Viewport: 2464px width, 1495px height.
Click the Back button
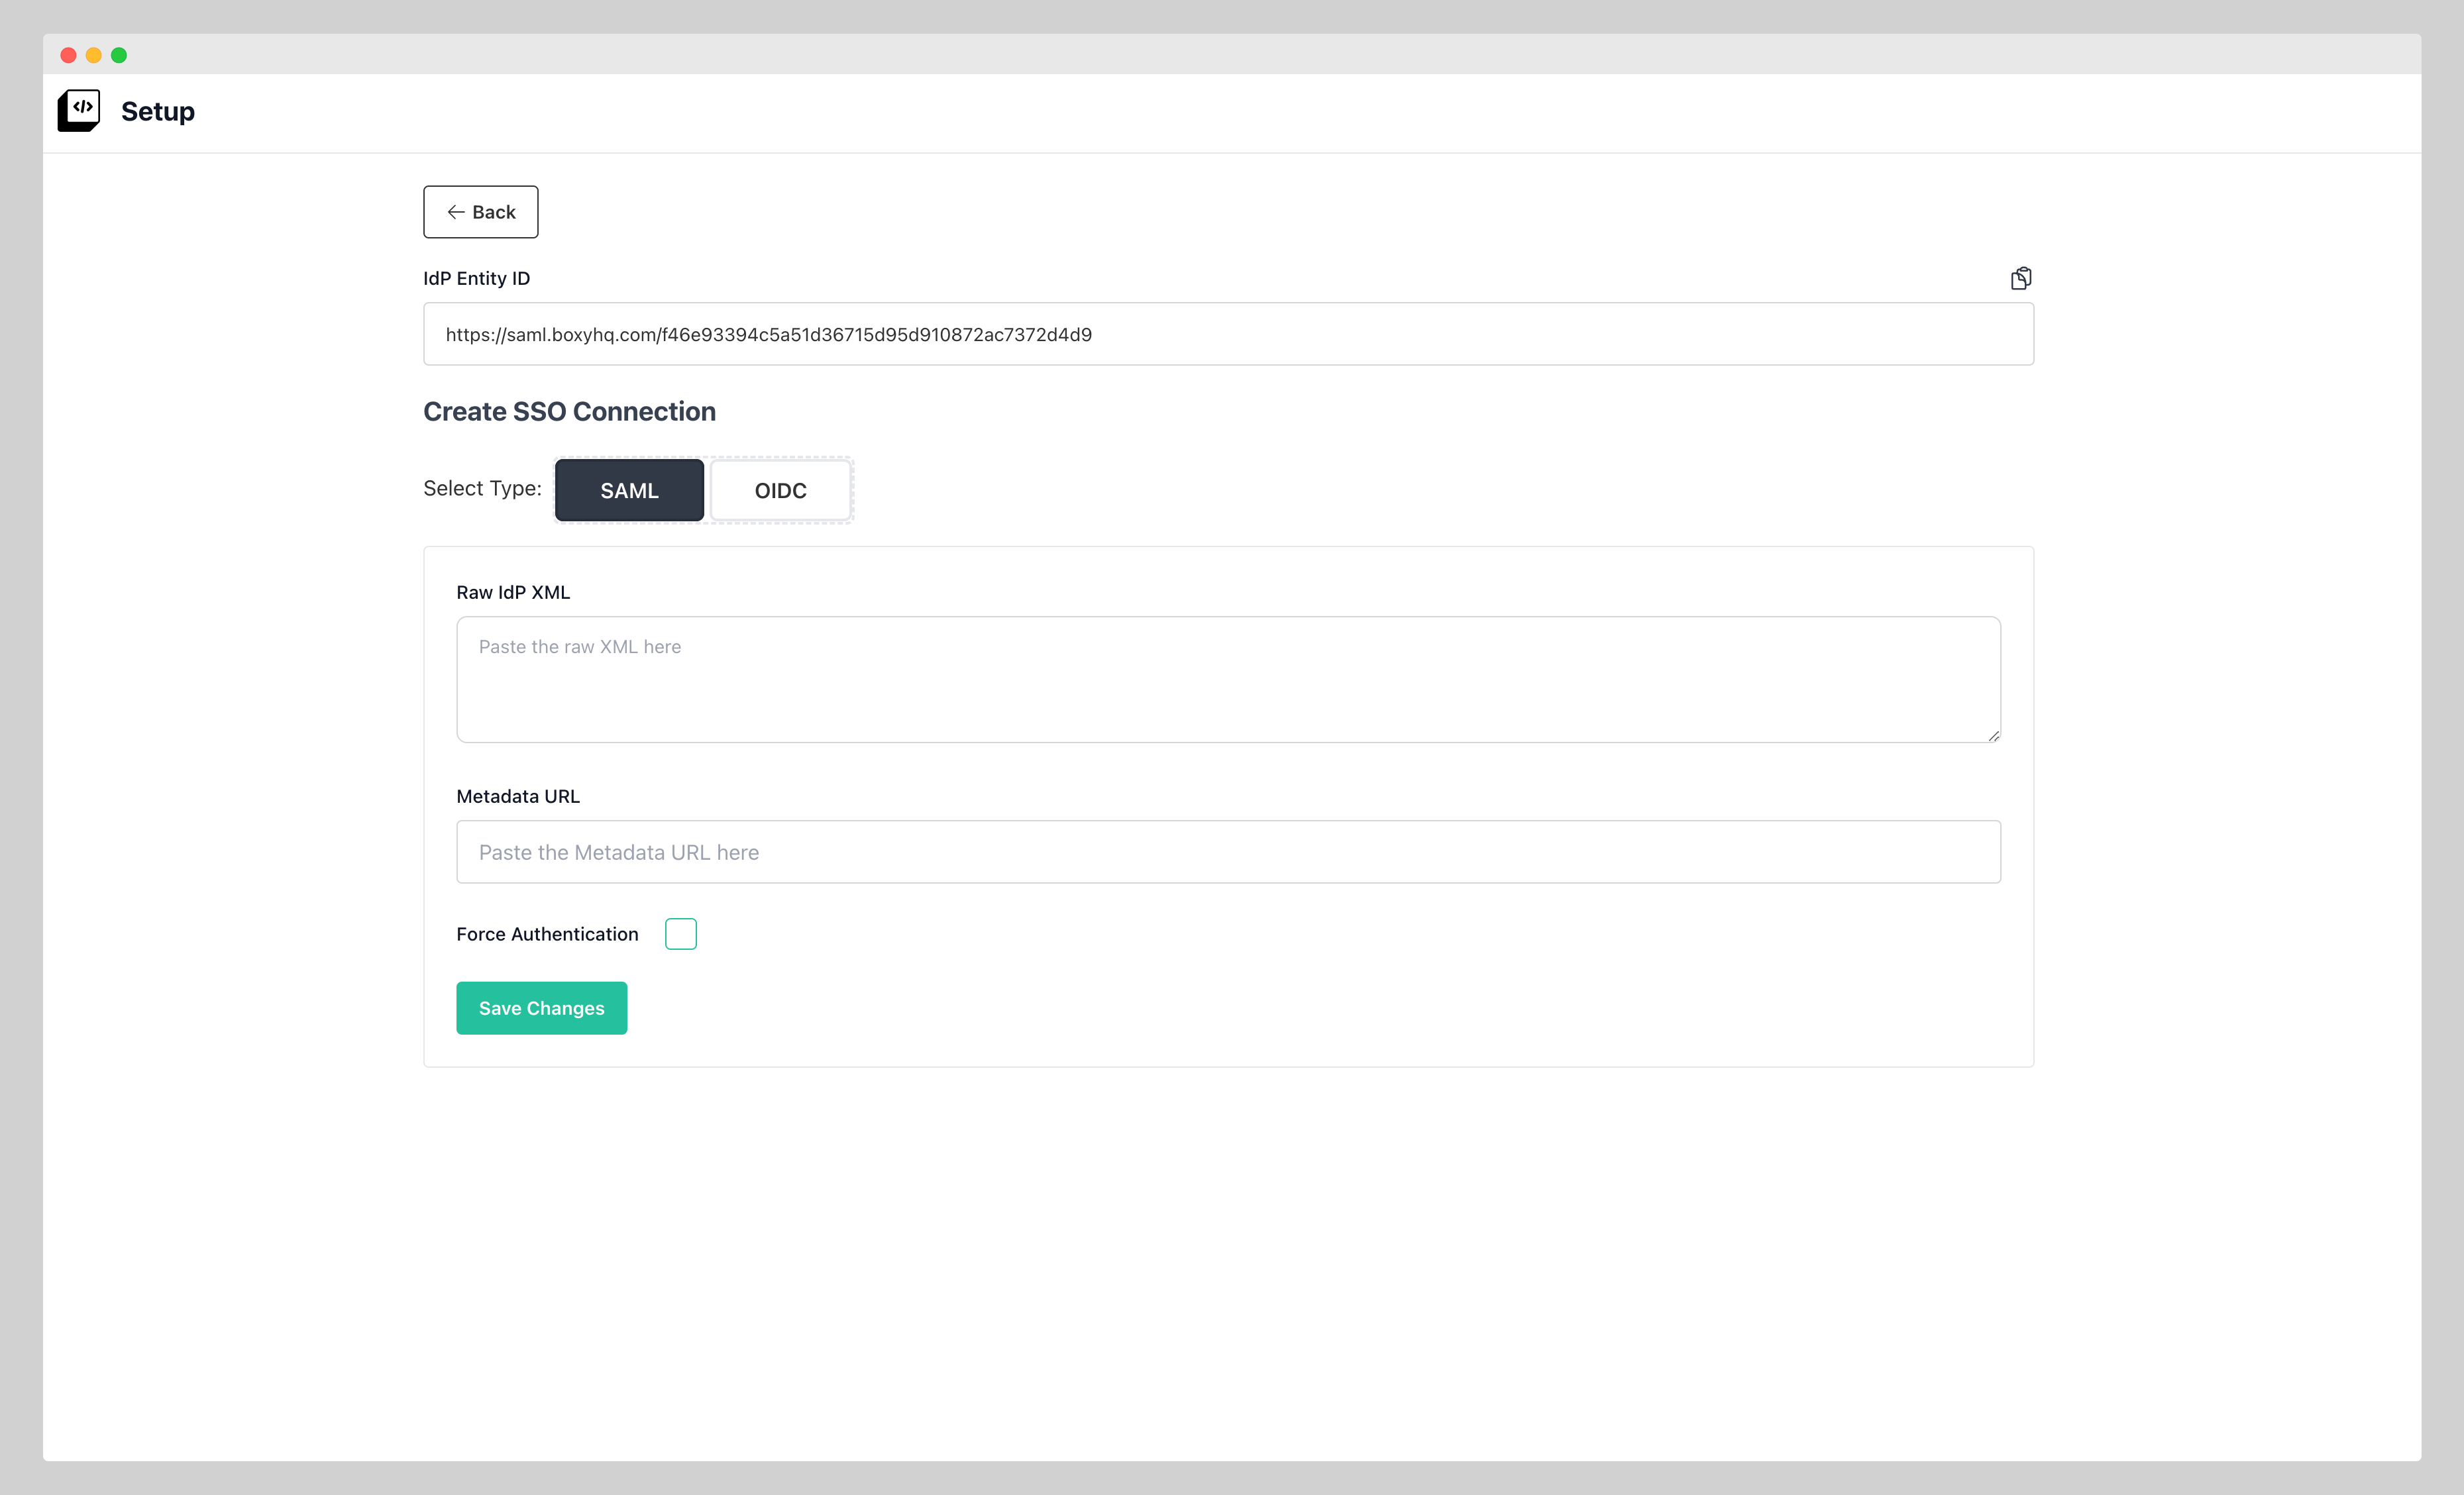click(x=481, y=212)
